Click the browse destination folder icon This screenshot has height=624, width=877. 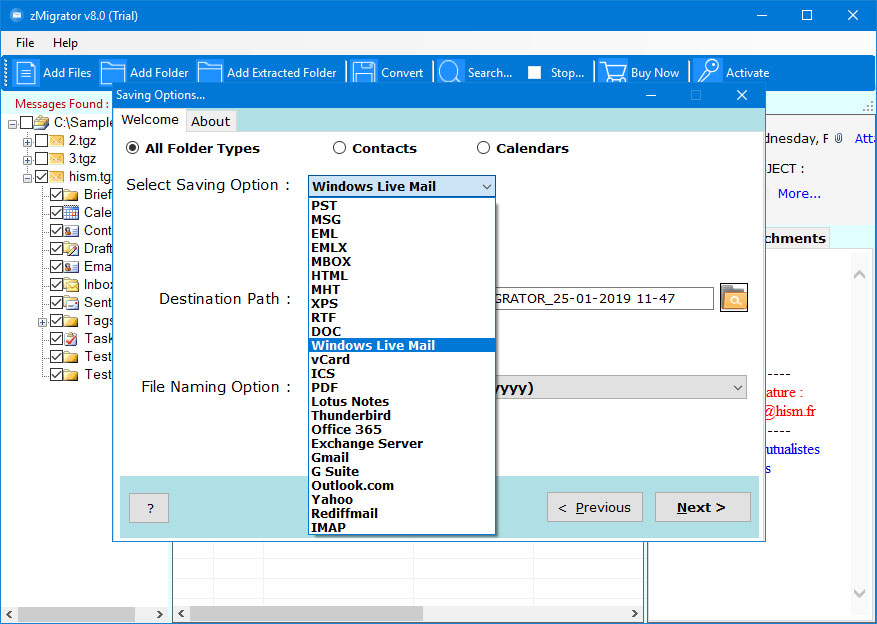click(x=734, y=297)
